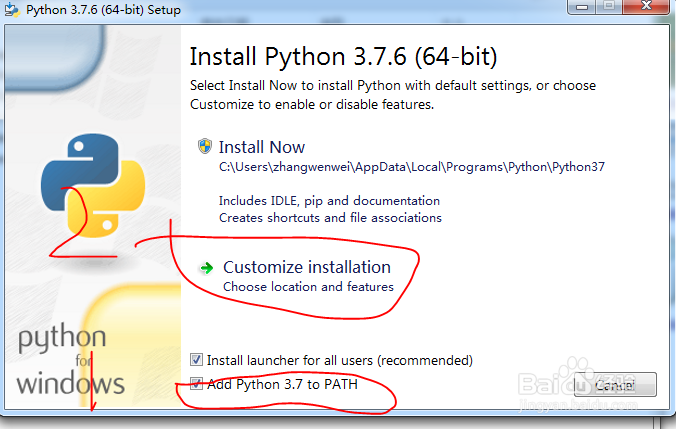Click the 'Choose location and features' text

click(308, 287)
